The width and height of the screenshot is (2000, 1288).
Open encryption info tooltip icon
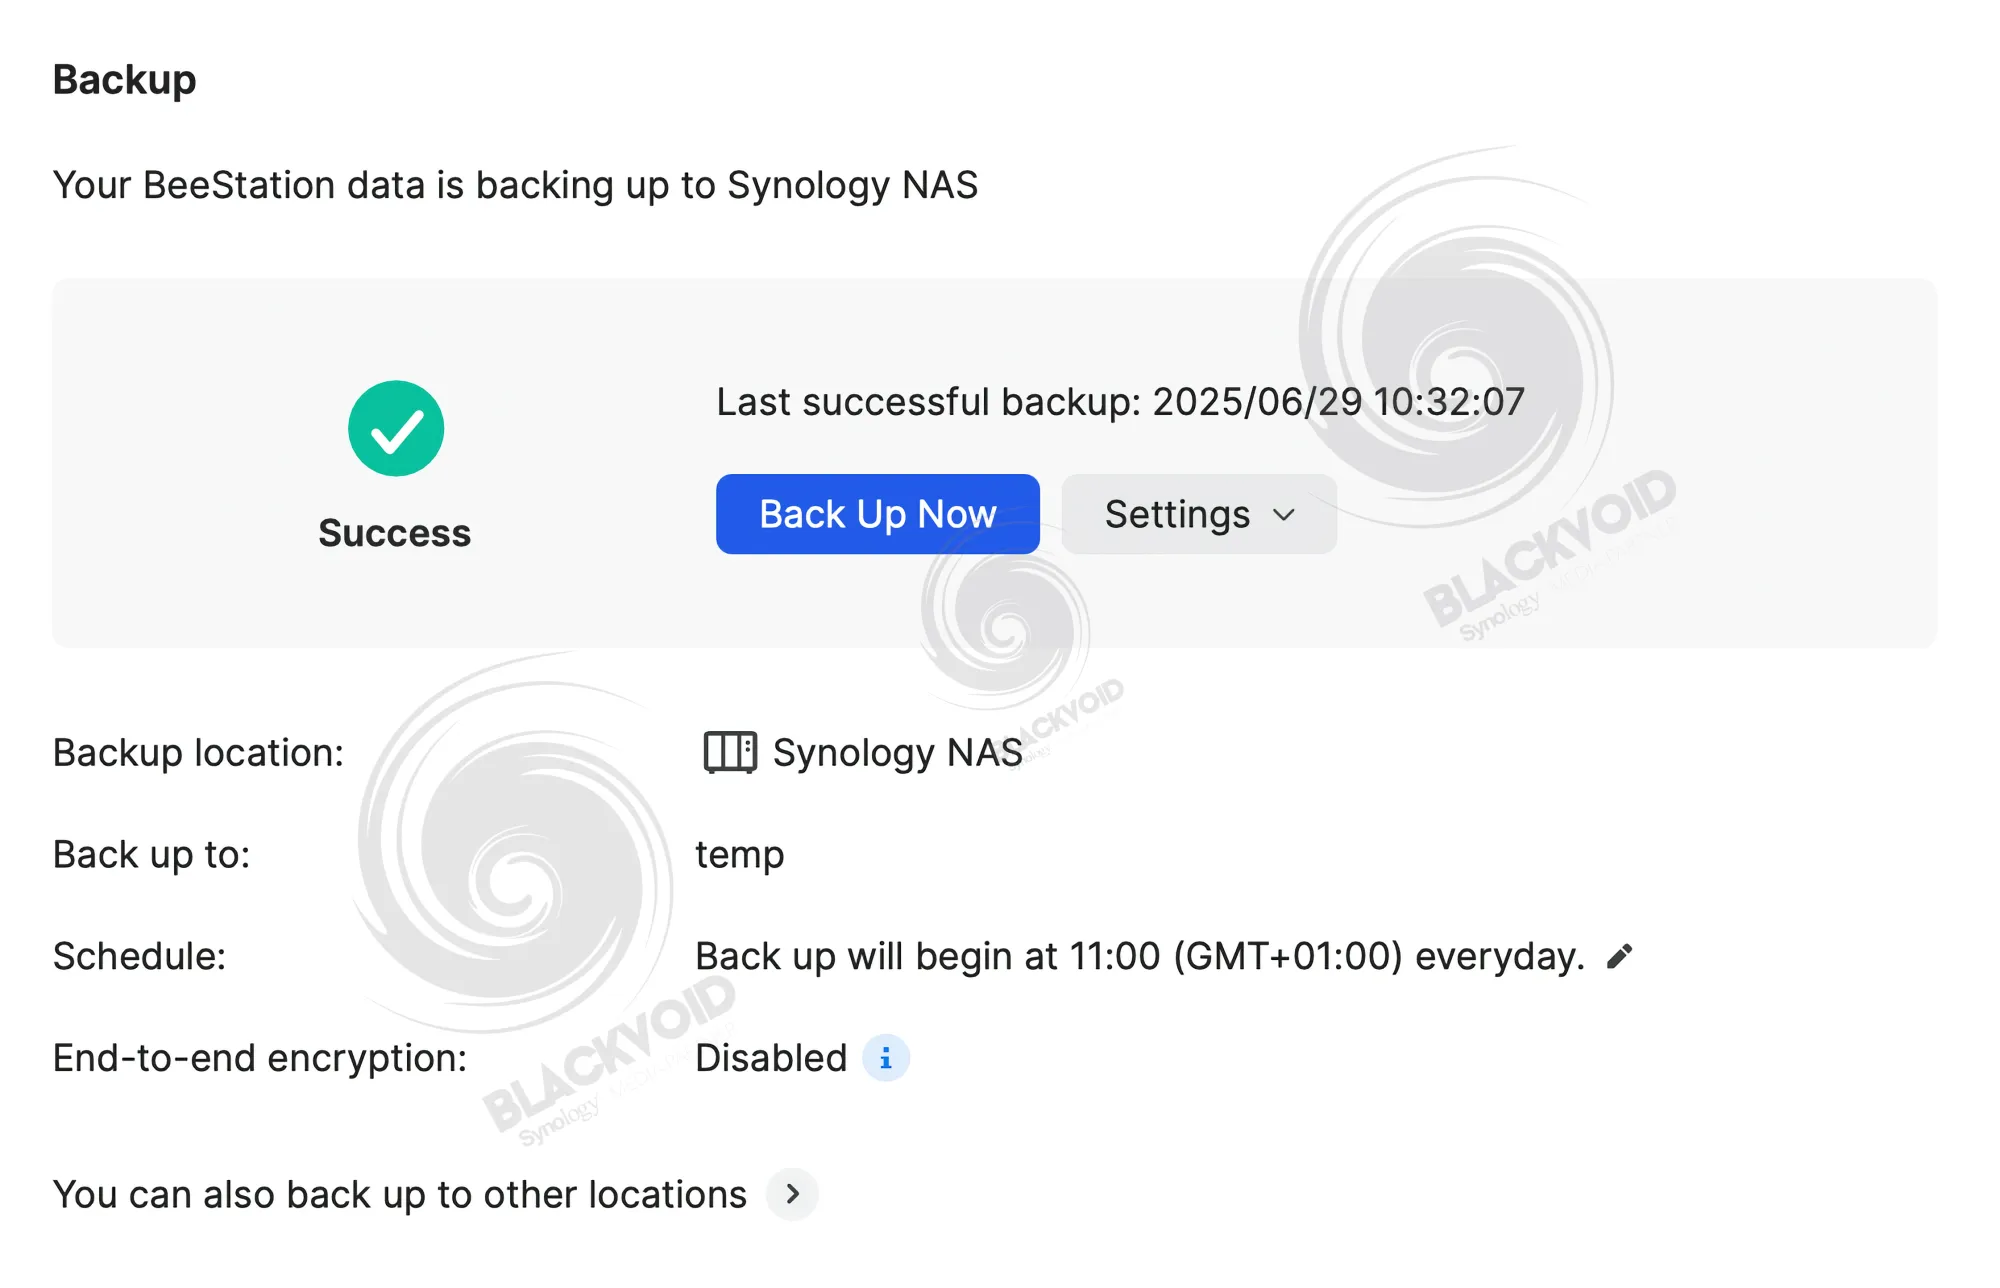coord(886,1058)
